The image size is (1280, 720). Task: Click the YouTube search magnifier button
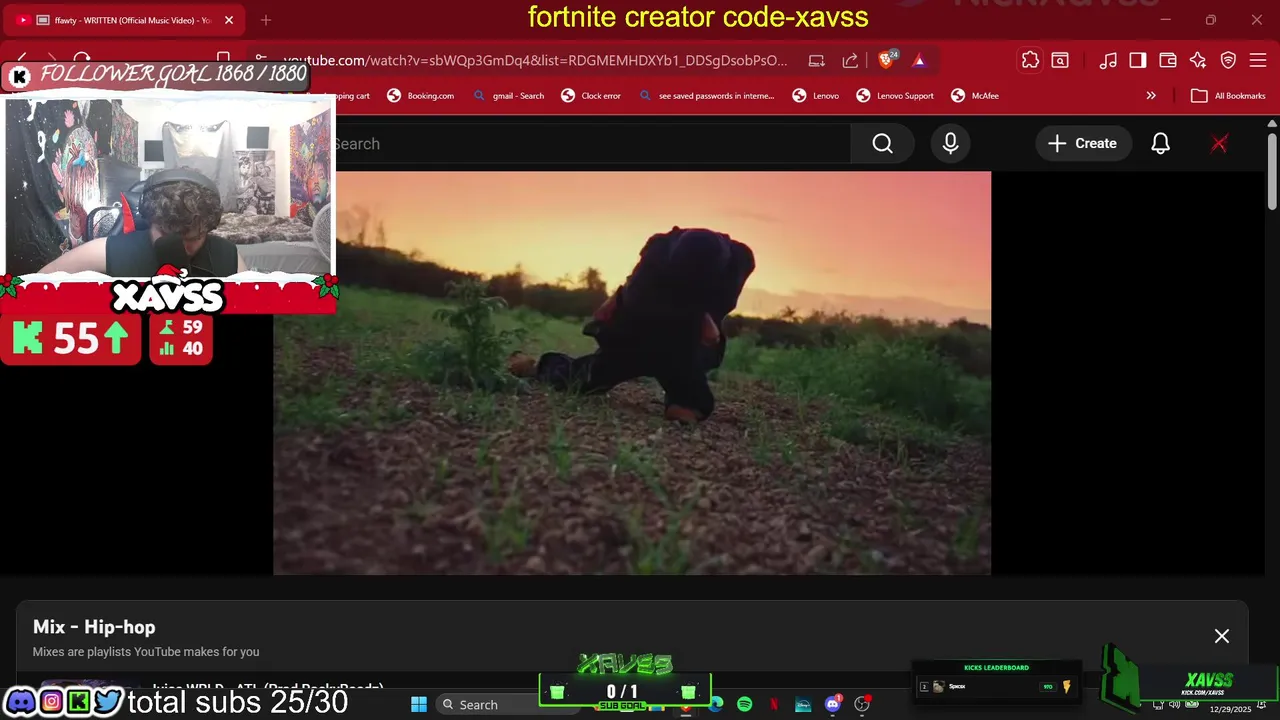point(882,144)
